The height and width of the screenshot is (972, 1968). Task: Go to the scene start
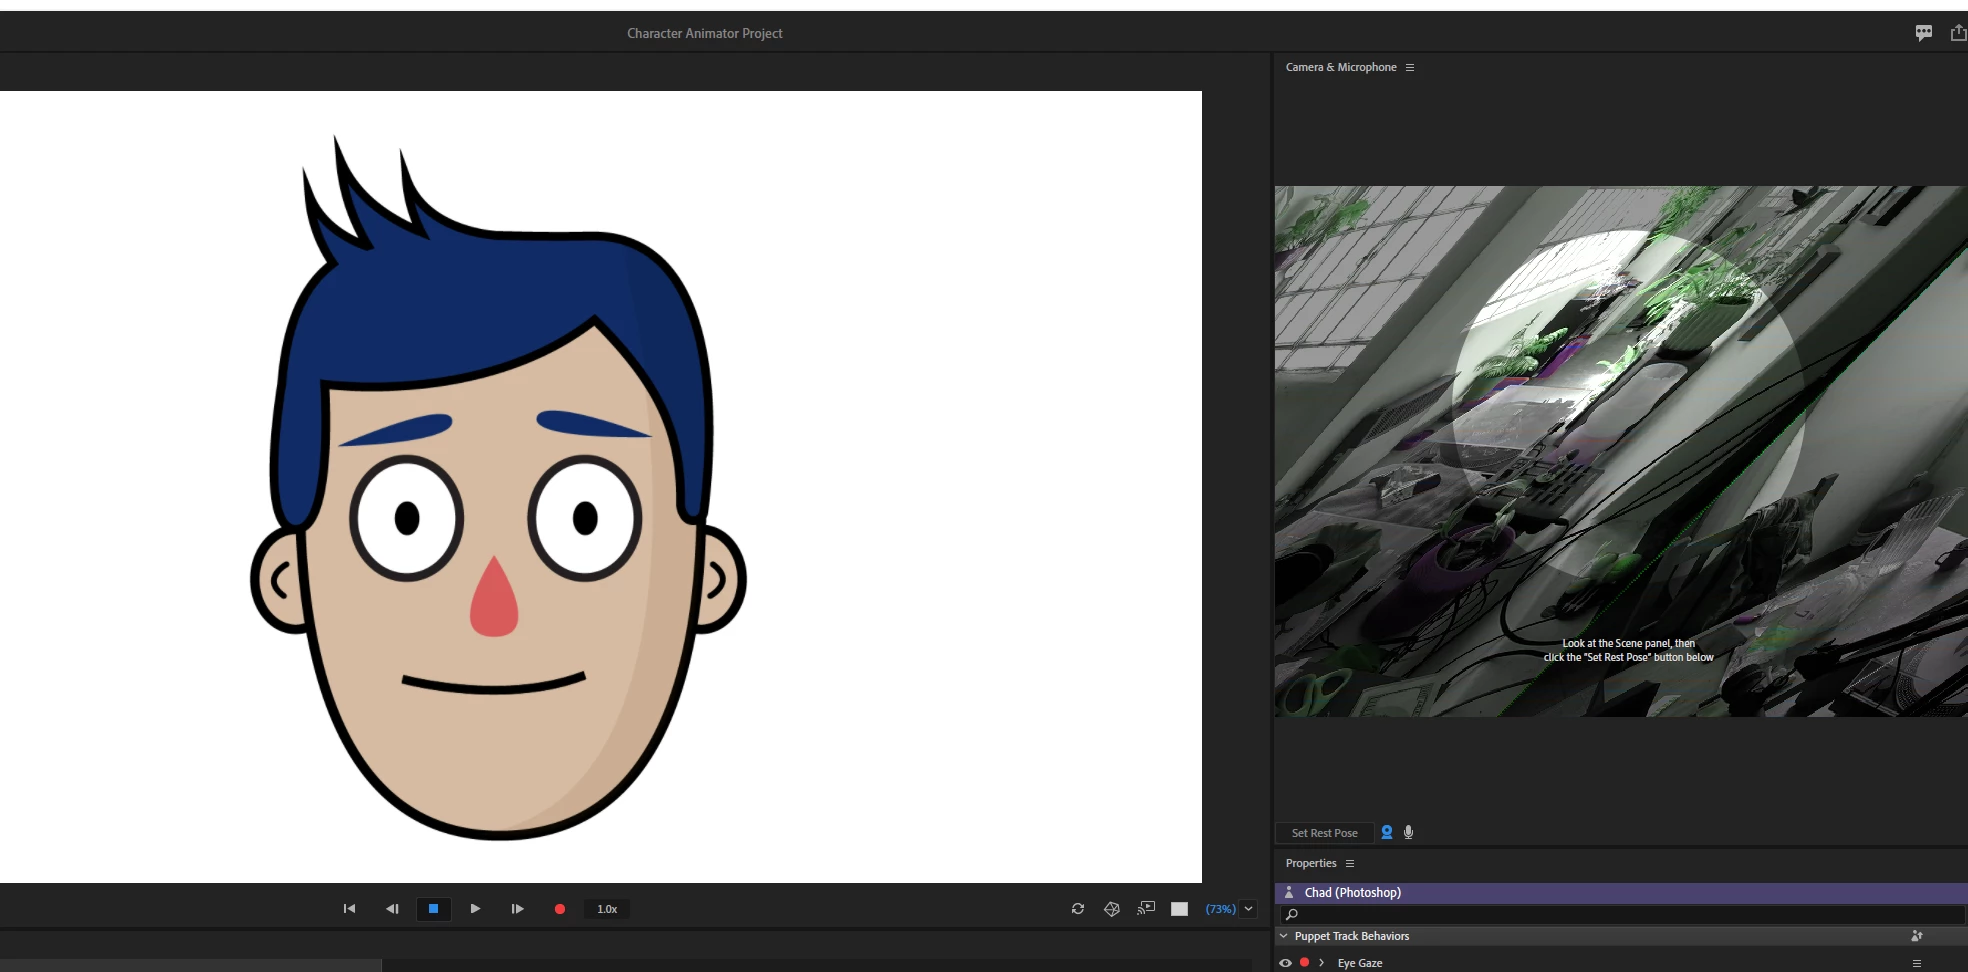coord(349,909)
